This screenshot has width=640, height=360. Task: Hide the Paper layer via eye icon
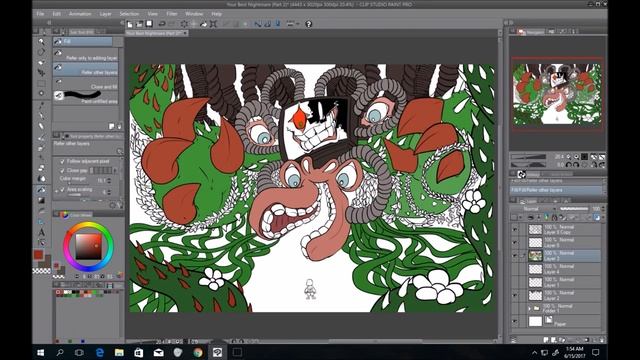click(x=515, y=322)
